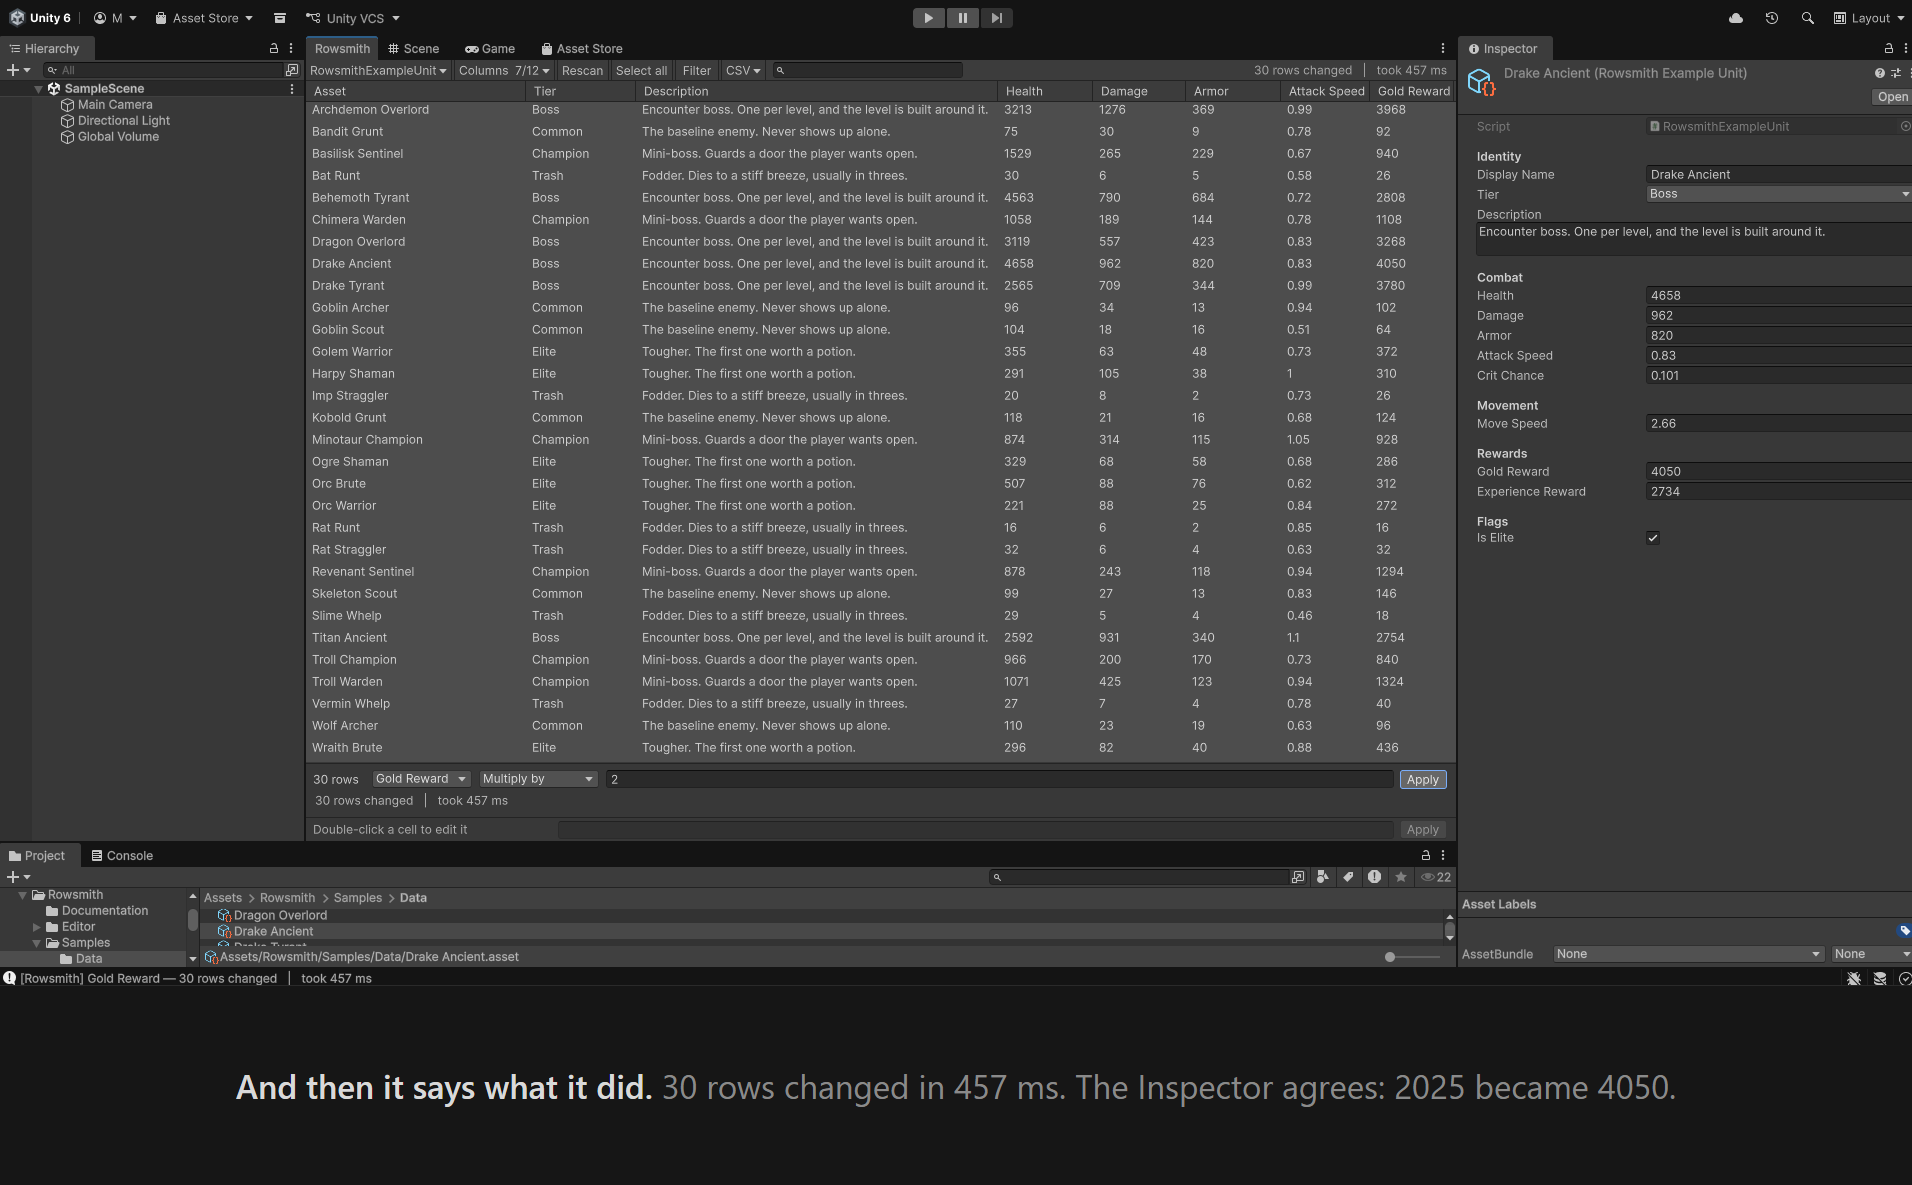
Task: Start Play mode with the Play button
Action: (928, 18)
